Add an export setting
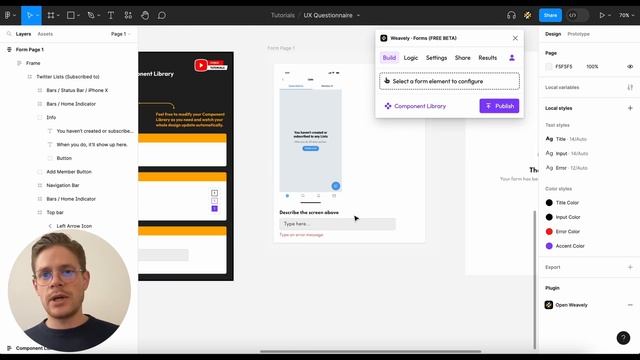 [x=630, y=267]
